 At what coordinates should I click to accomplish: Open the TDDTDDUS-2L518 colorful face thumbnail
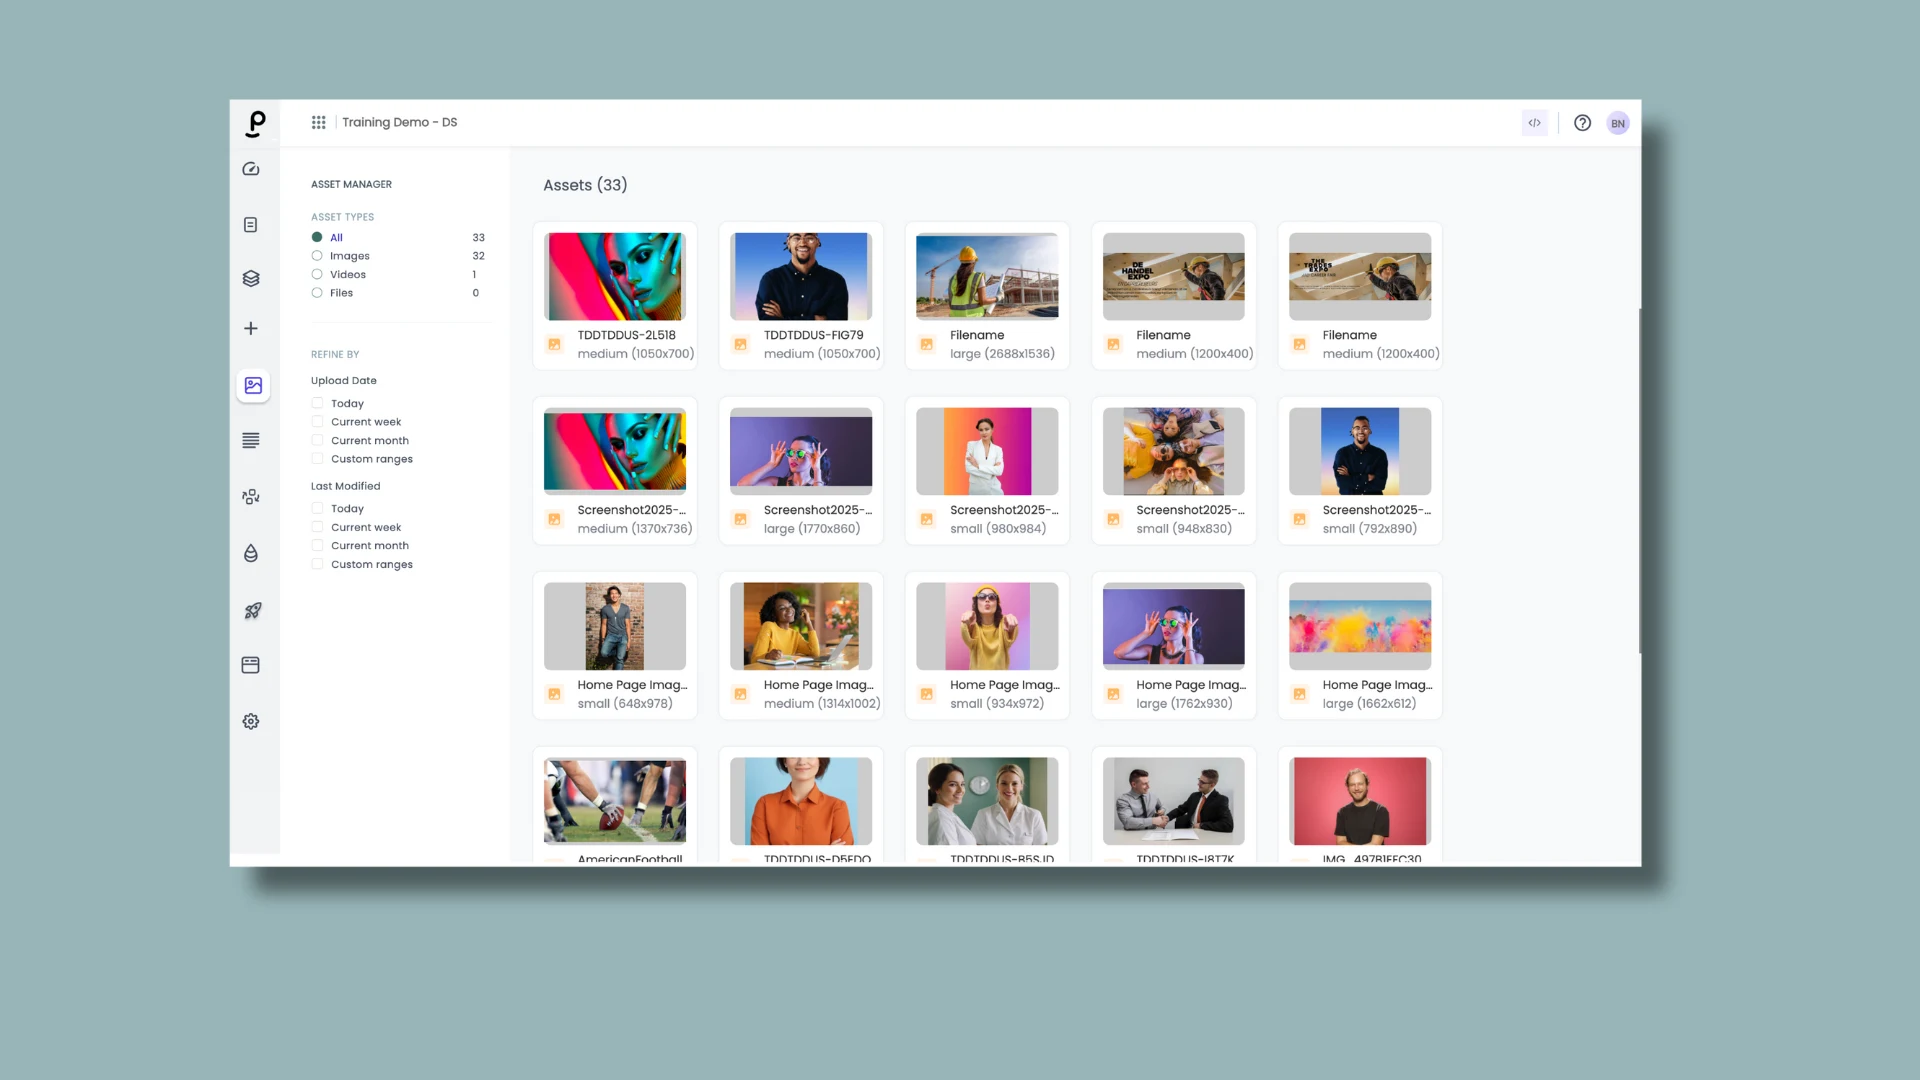615,276
